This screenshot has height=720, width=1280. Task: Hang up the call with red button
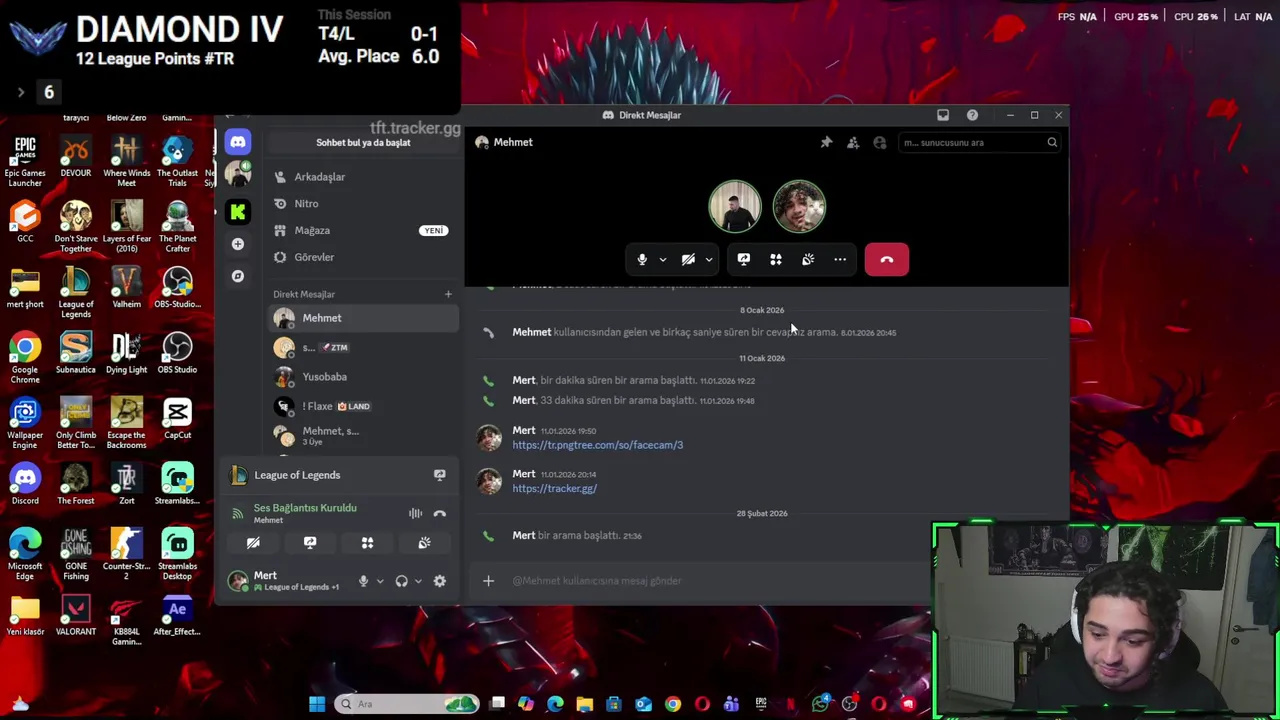point(887,260)
